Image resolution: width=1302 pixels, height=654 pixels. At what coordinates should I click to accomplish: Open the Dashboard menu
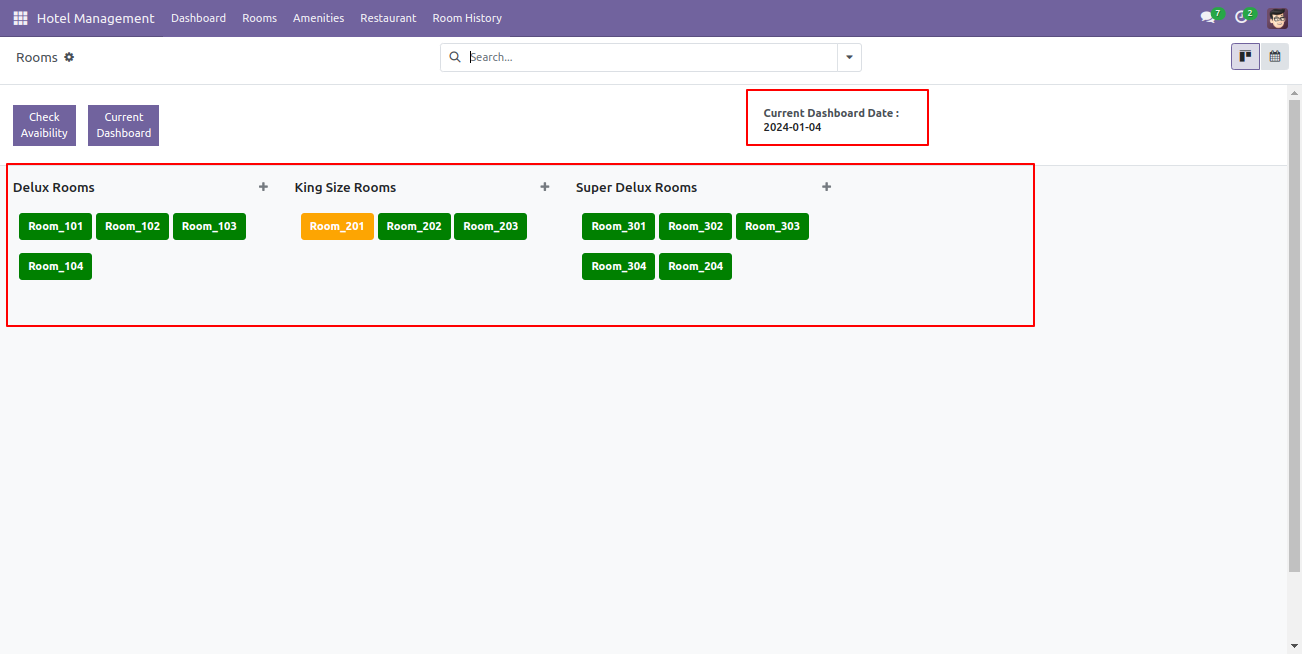198,18
